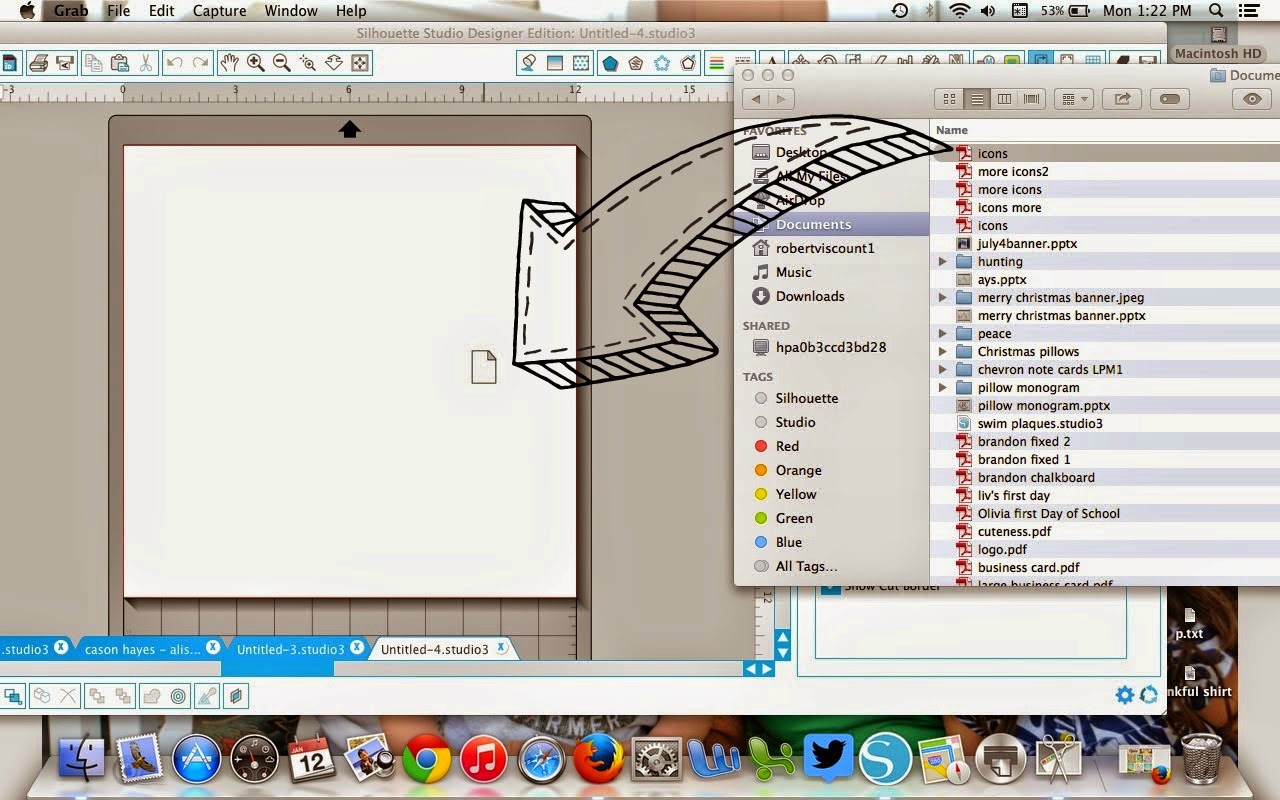Click the dotted blue pentagon outline icon
Image resolution: width=1280 pixels, height=800 pixels.
(662, 63)
